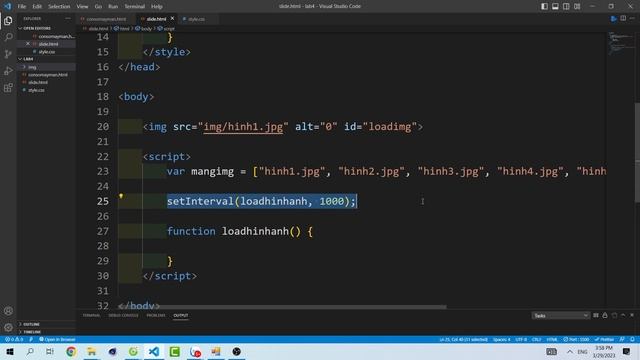This screenshot has height=360, width=640.
Task: Toggle the output scroll lock icon
Action: coord(605,316)
